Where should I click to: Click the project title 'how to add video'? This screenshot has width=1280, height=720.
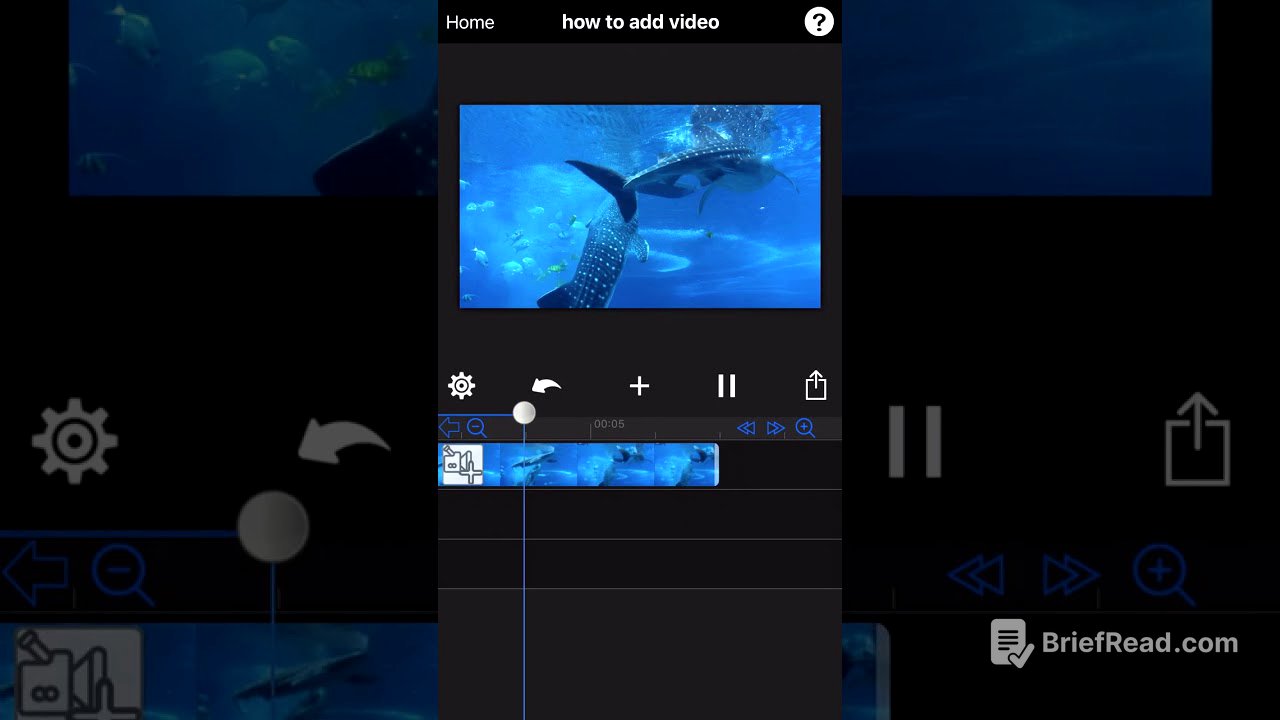pyautogui.click(x=640, y=22)
